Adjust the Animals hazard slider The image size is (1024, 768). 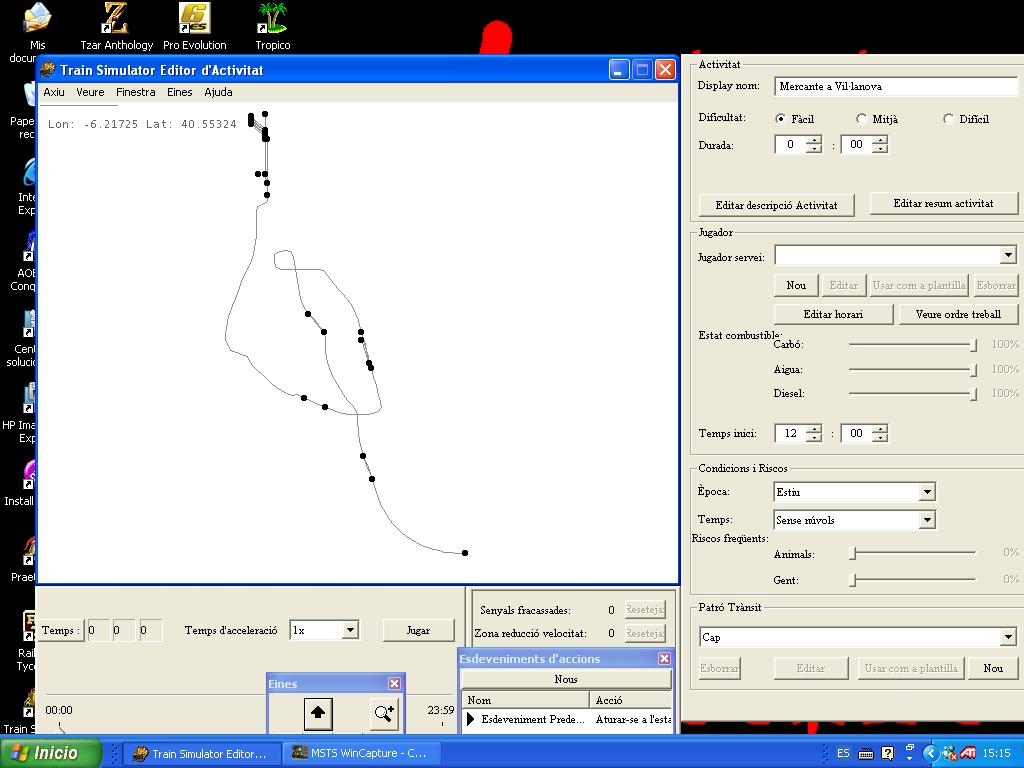point(853,553)
